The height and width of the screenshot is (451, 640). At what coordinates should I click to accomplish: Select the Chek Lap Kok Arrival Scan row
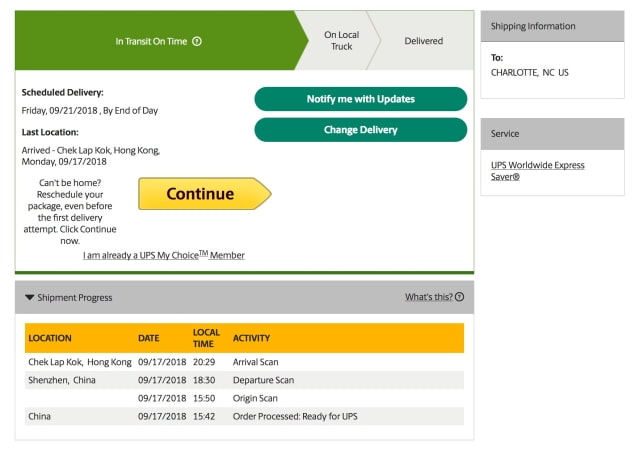(x=244, y=362)
